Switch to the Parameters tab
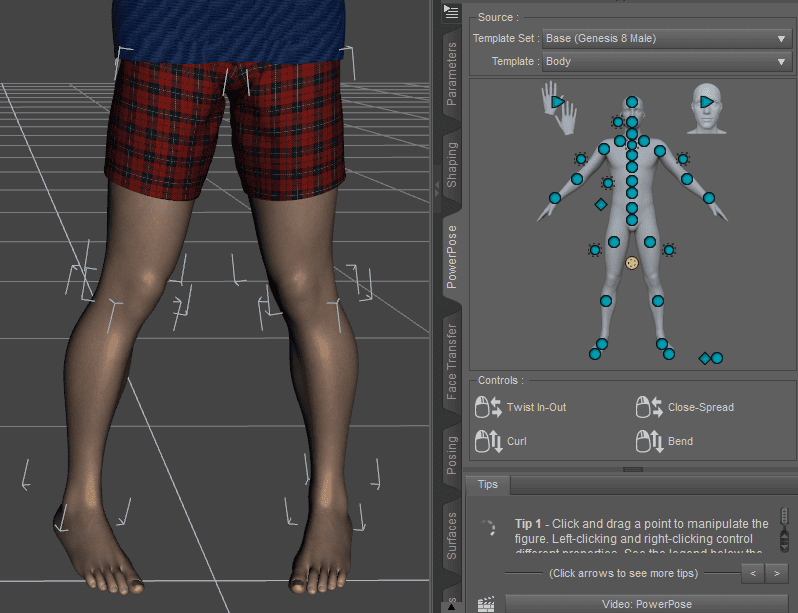This screenshot has height=613, width=798. click(451, 74)
